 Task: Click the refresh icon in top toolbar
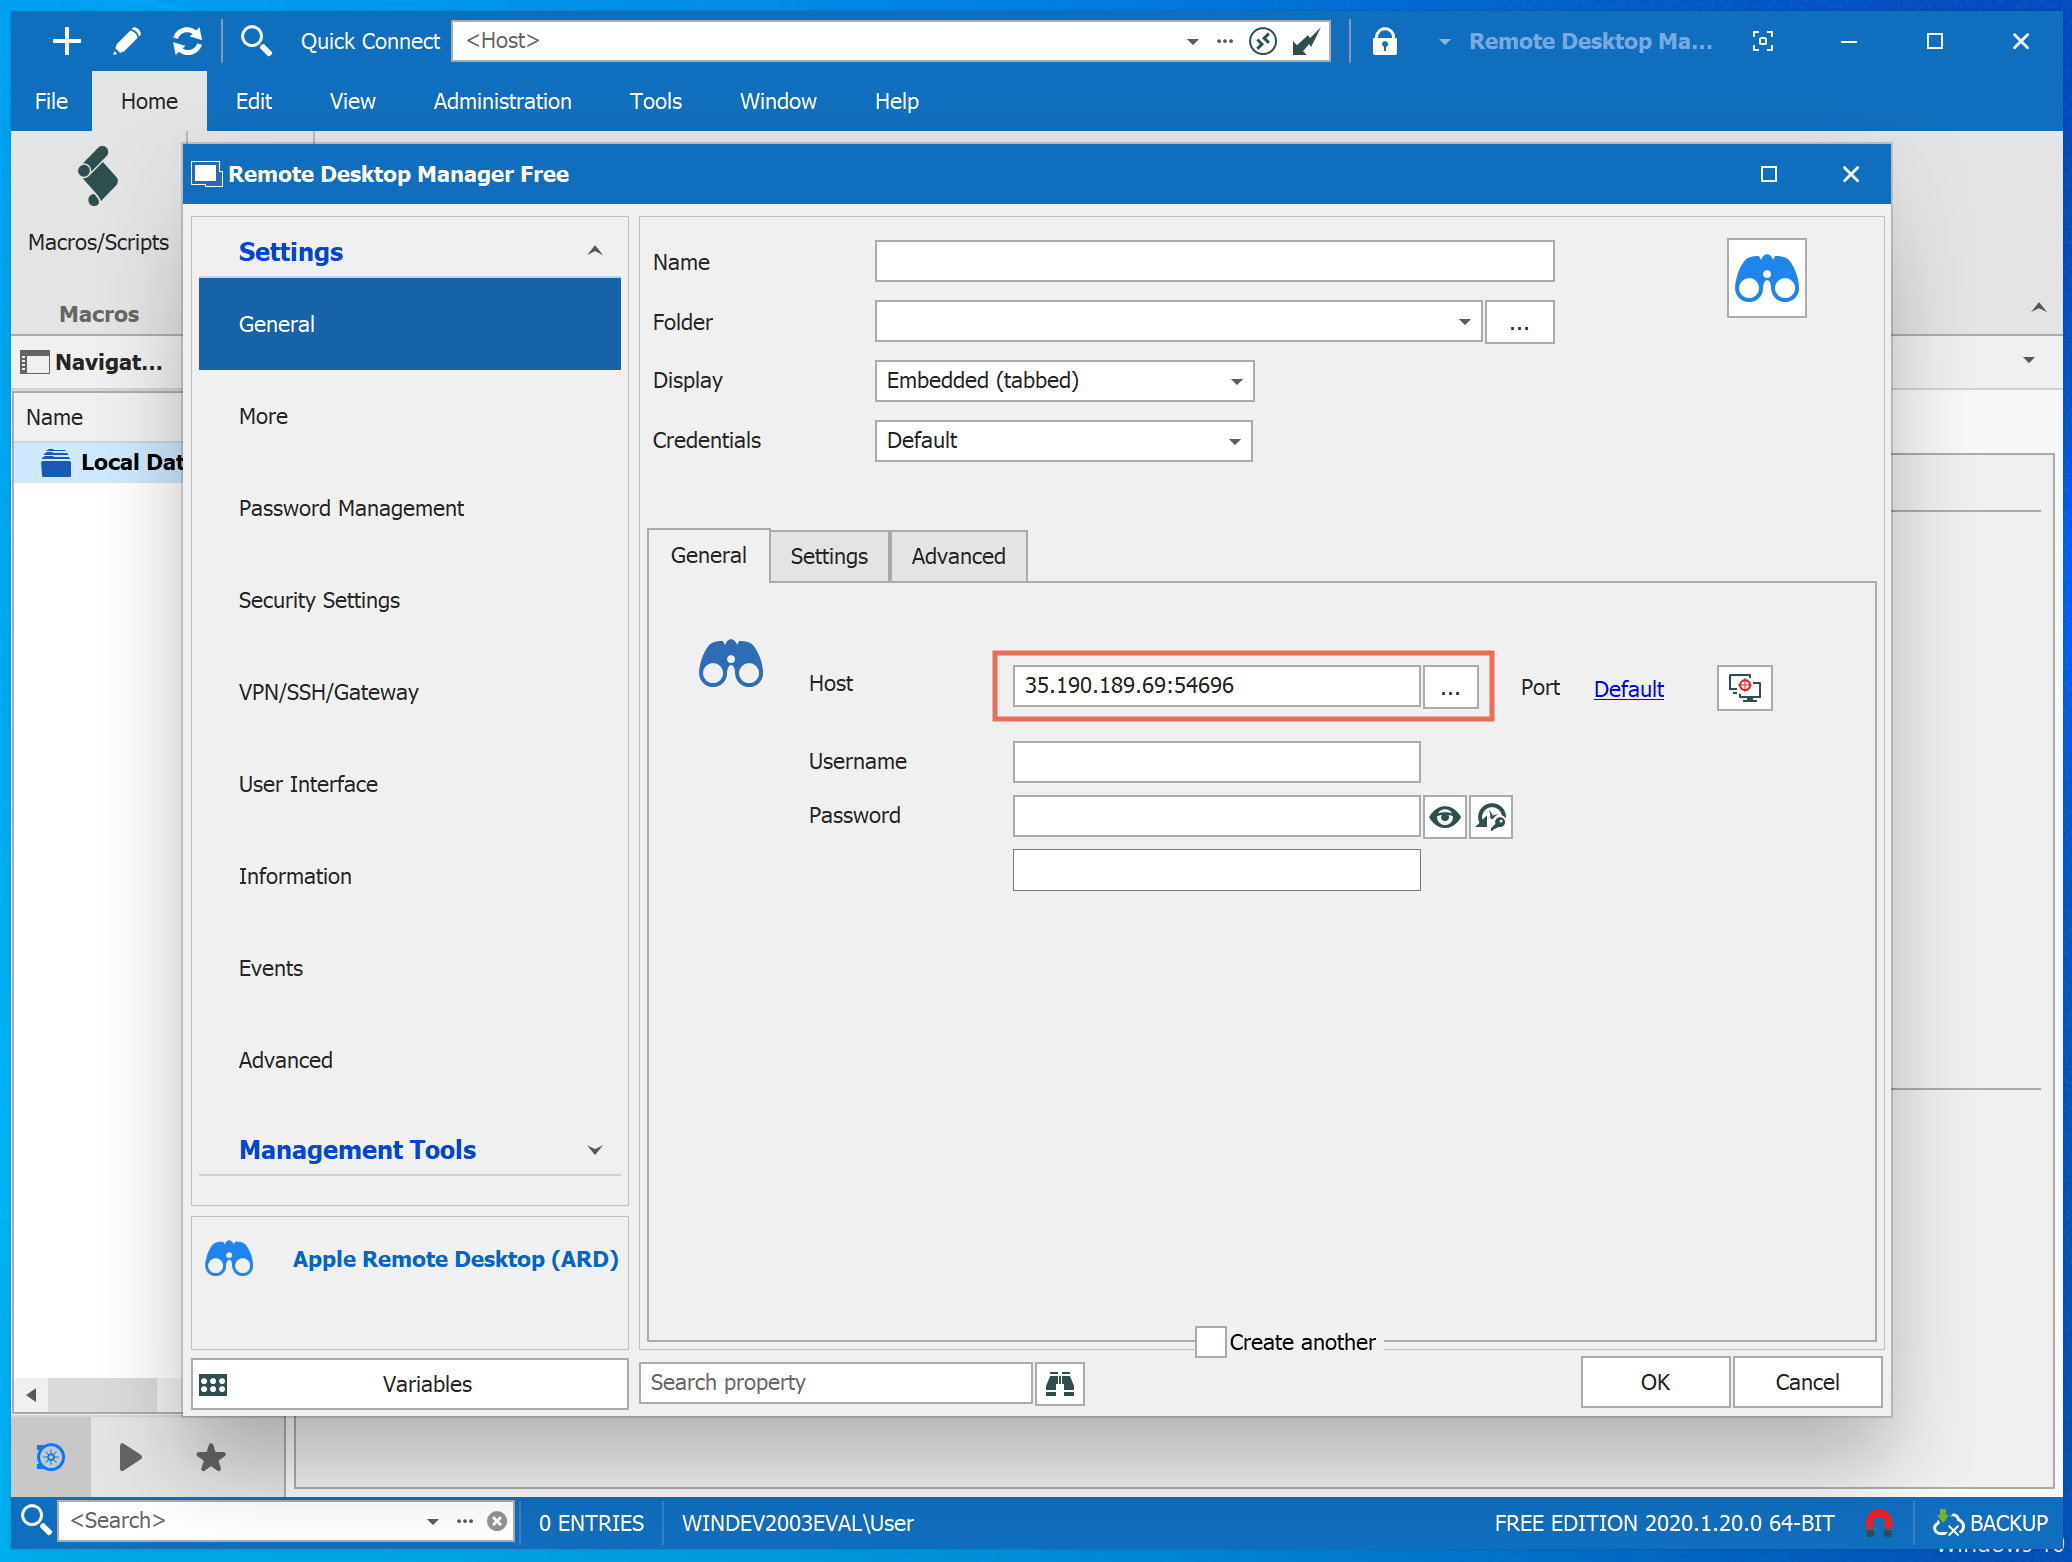[x=187, y=41]
